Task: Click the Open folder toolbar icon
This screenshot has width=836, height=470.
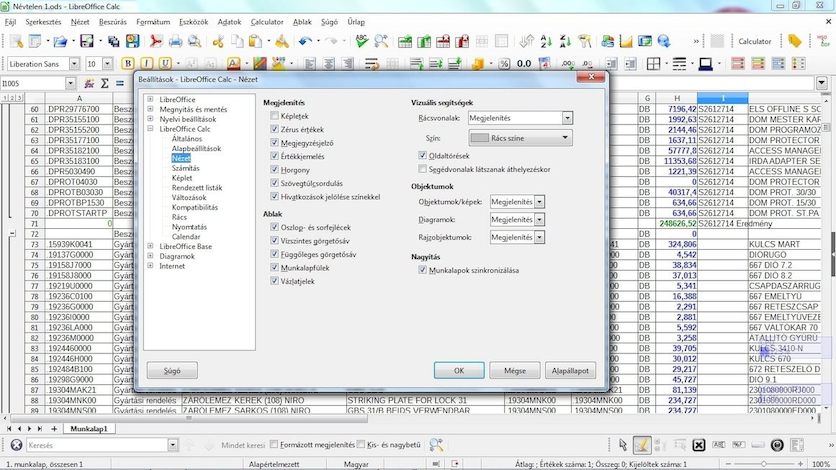Action: point(62,42)
